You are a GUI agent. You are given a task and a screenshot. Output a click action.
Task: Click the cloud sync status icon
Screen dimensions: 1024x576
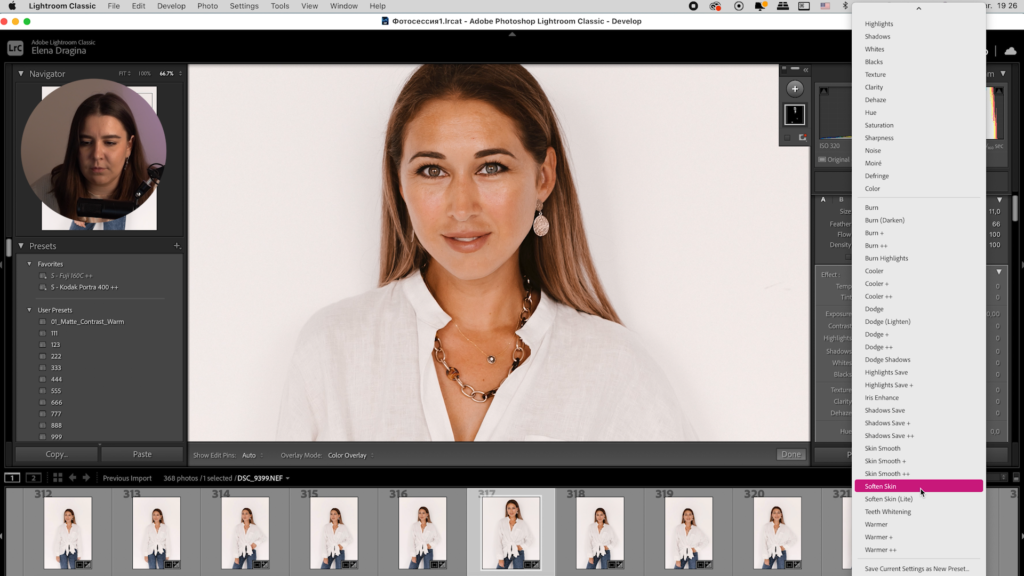(1010, 50)
